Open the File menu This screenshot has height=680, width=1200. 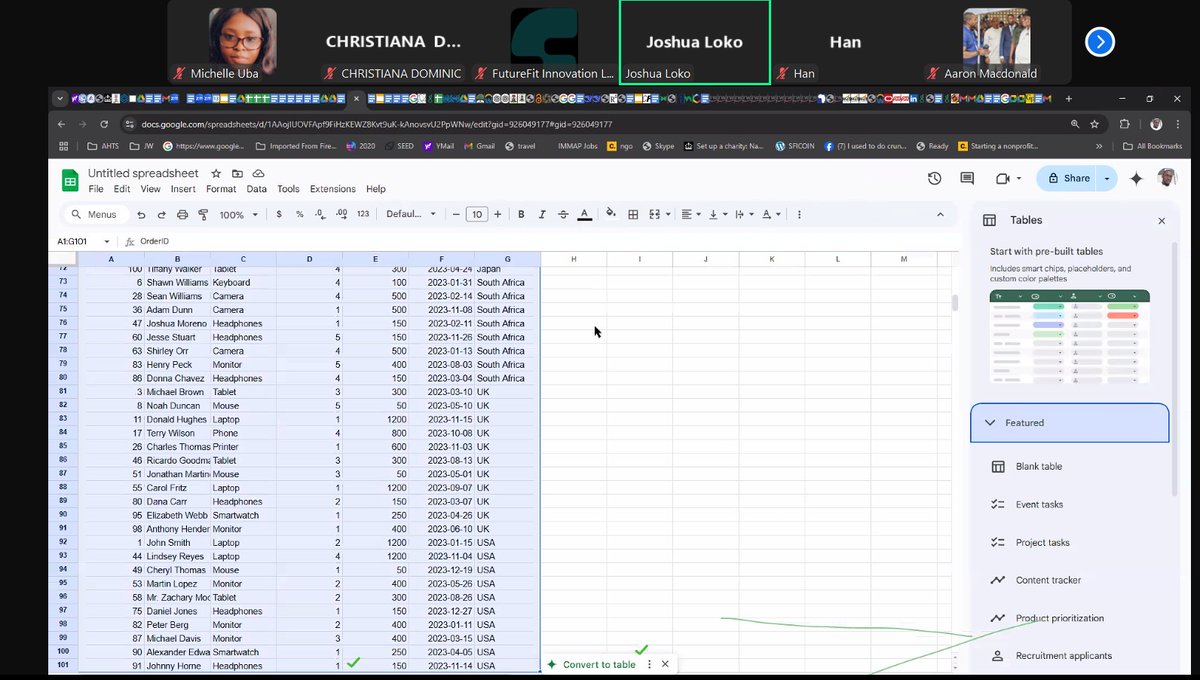click(96, 189)
